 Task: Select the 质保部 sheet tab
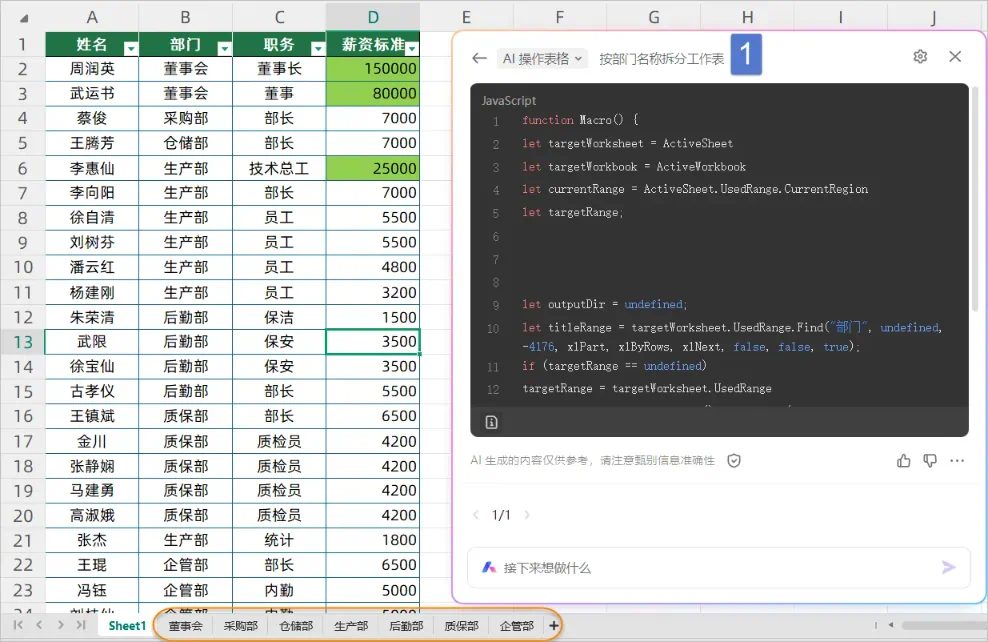coord(461,626)
